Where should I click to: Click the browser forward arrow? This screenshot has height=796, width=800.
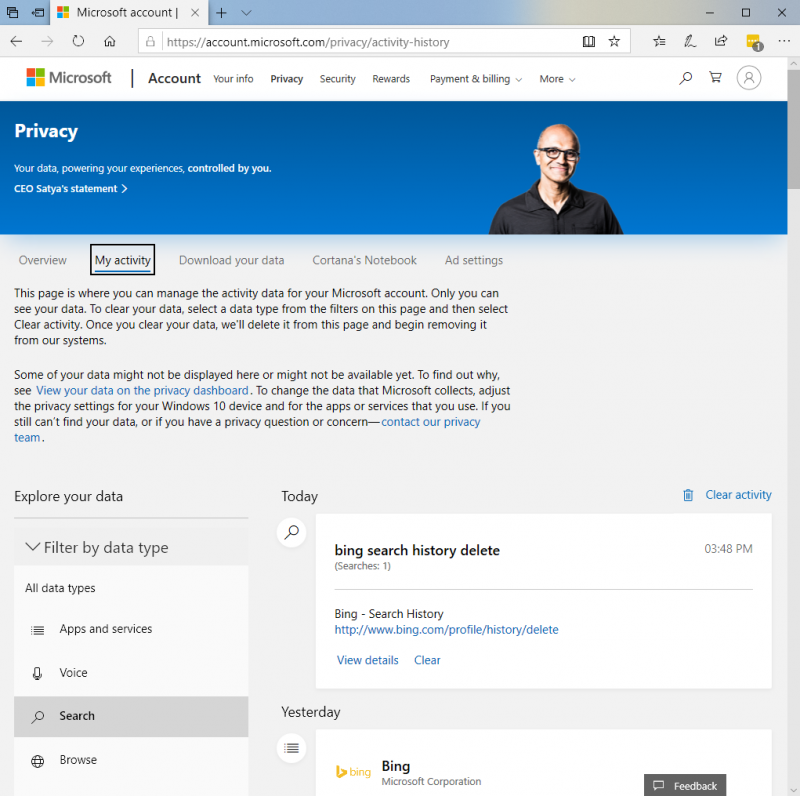tap(47, 41)
